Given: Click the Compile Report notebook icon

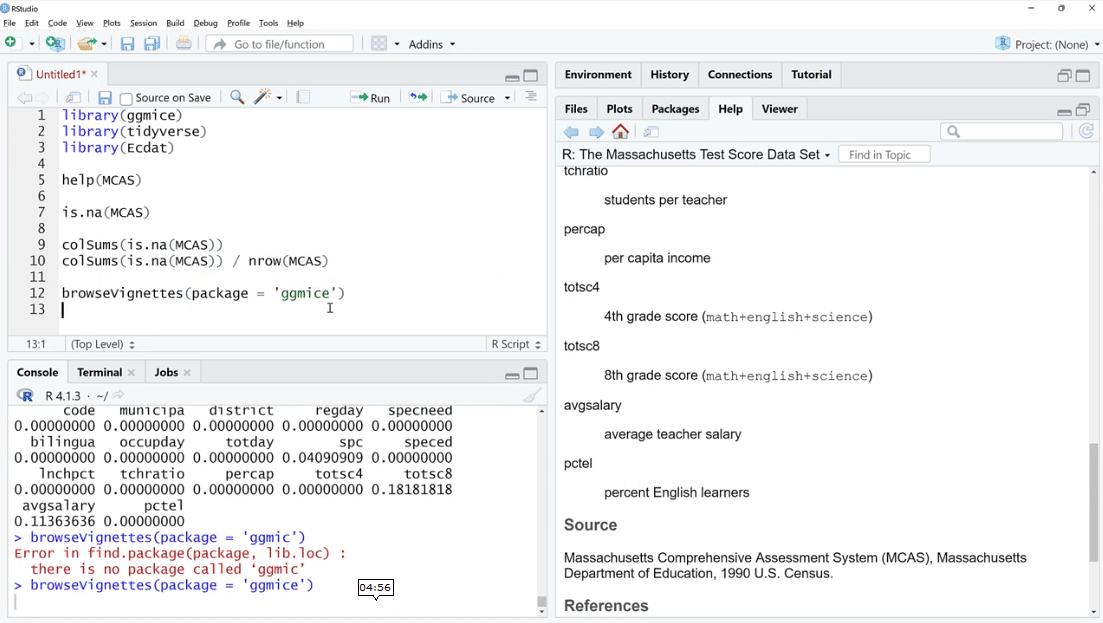Looking at the screenshot, I should click(303, 97).
